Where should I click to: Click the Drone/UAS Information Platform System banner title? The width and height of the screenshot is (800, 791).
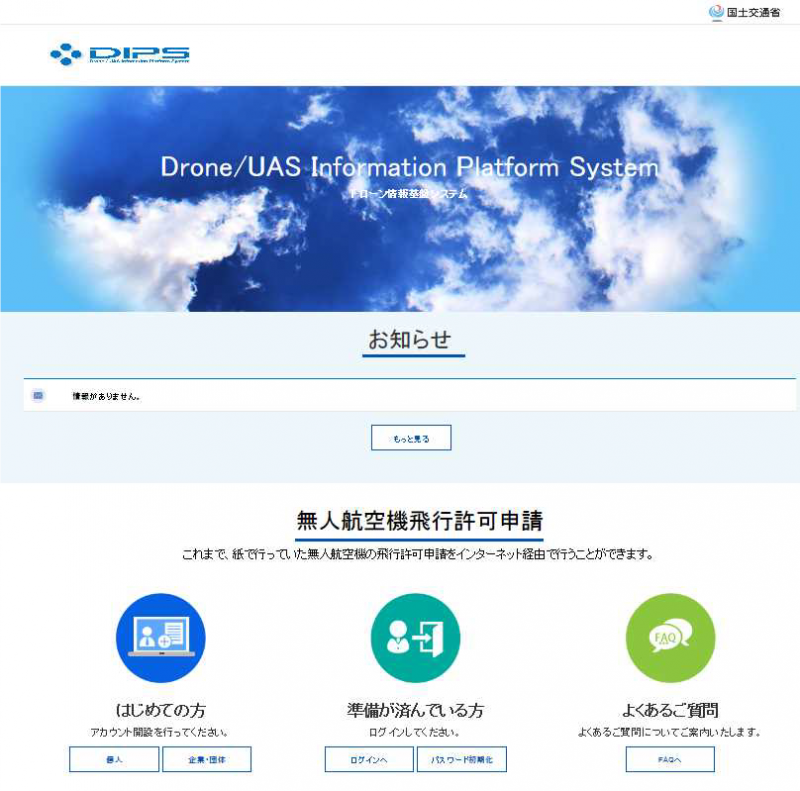[410, 167]
